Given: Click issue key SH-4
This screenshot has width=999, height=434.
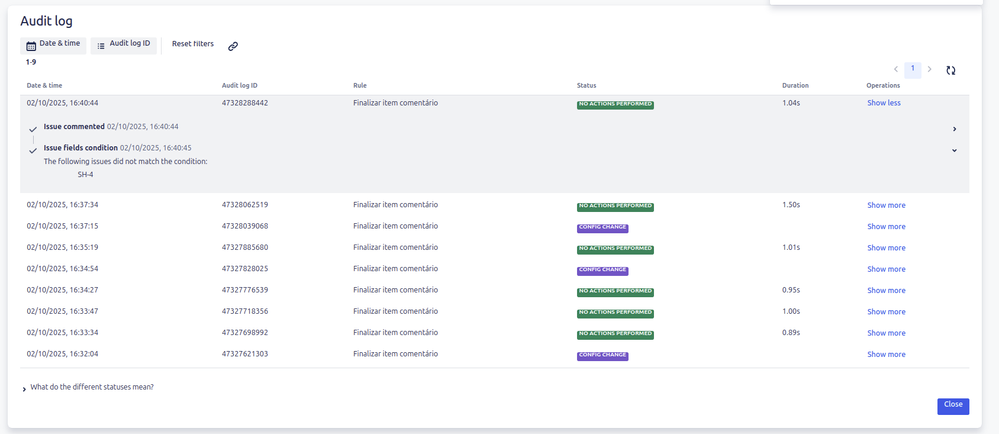Looking at the screenshot, I should 85,174.
